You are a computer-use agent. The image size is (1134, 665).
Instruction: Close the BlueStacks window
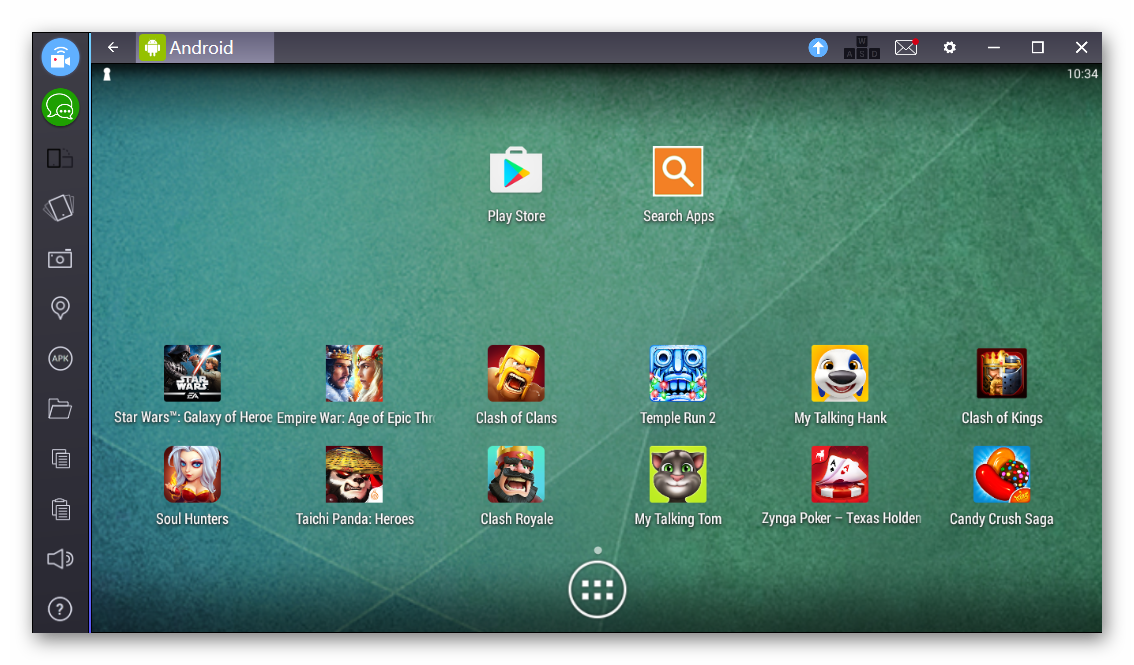pos(1081,48)
